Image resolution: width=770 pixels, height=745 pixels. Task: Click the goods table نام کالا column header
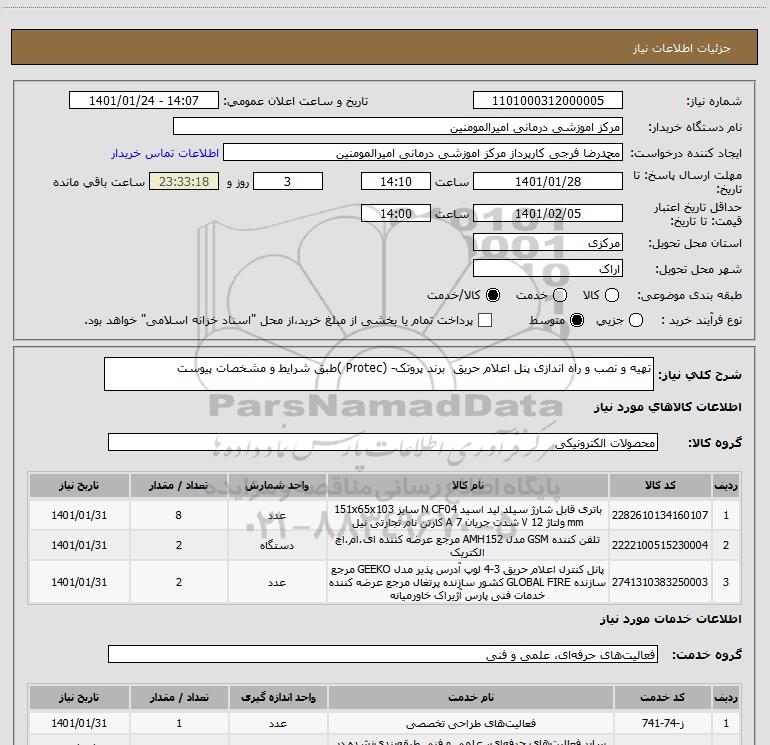point(468,486)
